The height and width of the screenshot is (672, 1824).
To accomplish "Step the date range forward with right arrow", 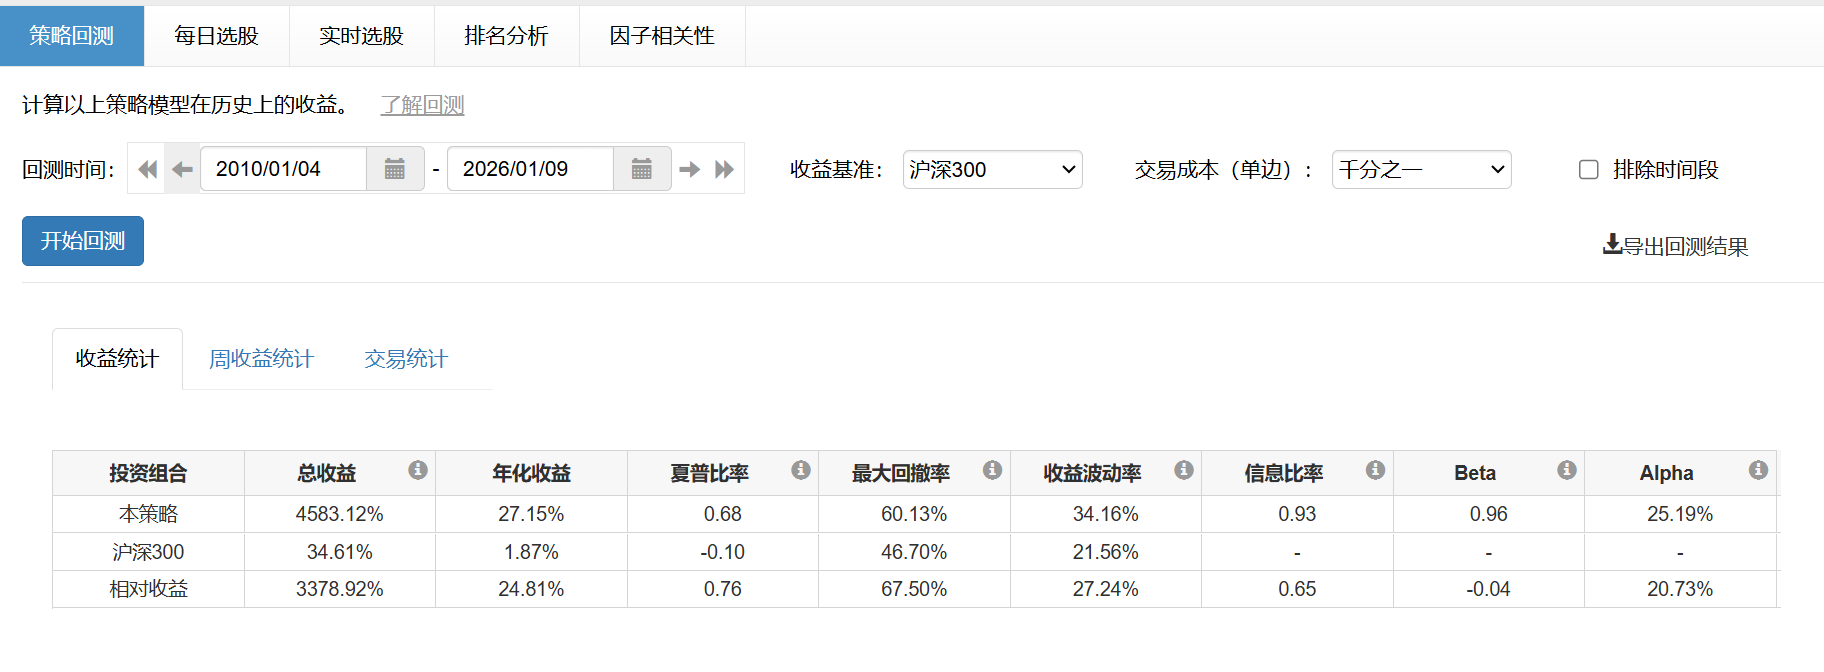I will pyautogui.click(x=689, y=169).
